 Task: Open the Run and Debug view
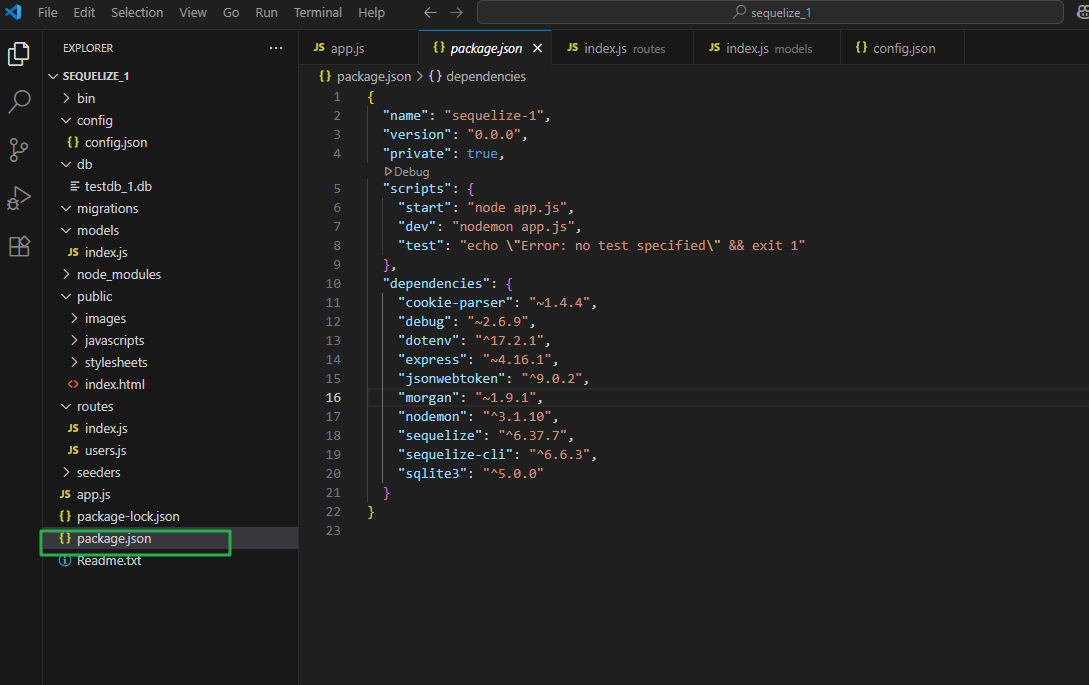pyautogui.click(x=19, y=198)
